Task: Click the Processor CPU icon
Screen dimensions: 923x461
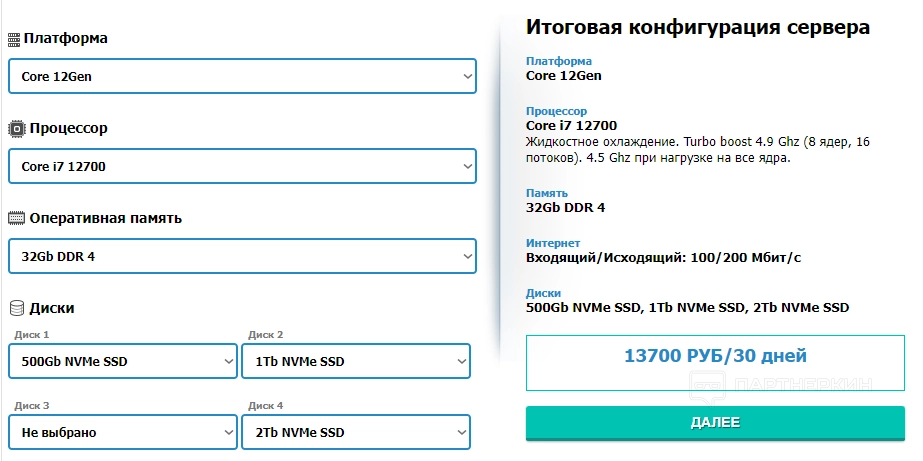Action: click(x=16, y=129)
